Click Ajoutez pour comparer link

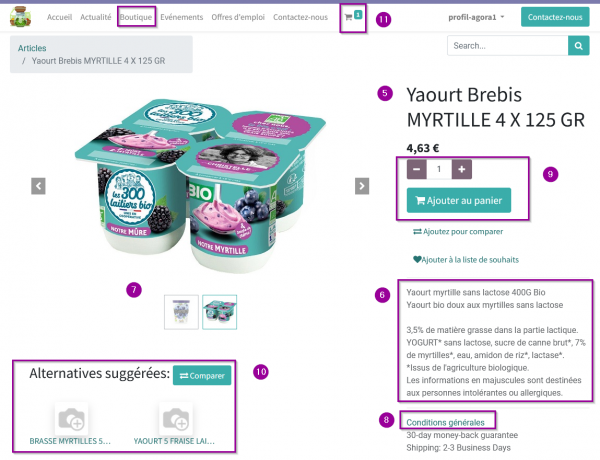458,232
